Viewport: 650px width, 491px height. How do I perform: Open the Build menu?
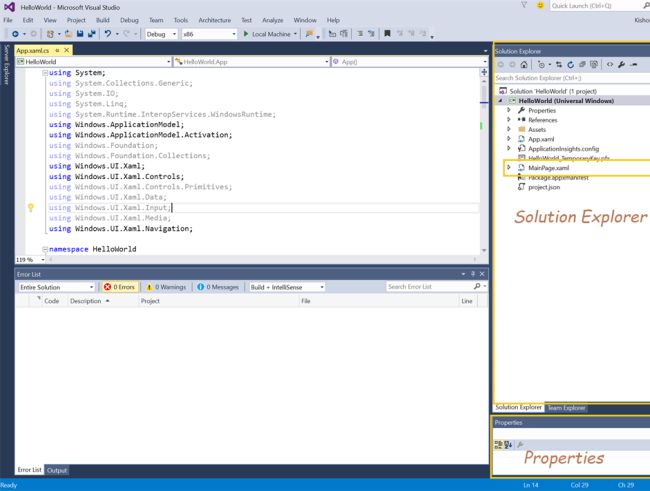coord(103,20)
